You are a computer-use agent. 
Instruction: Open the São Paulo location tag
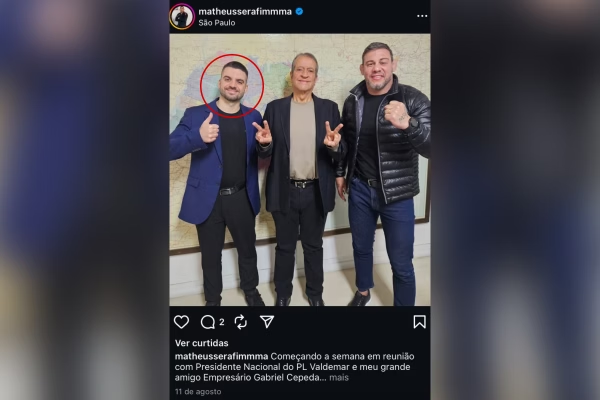217,23
